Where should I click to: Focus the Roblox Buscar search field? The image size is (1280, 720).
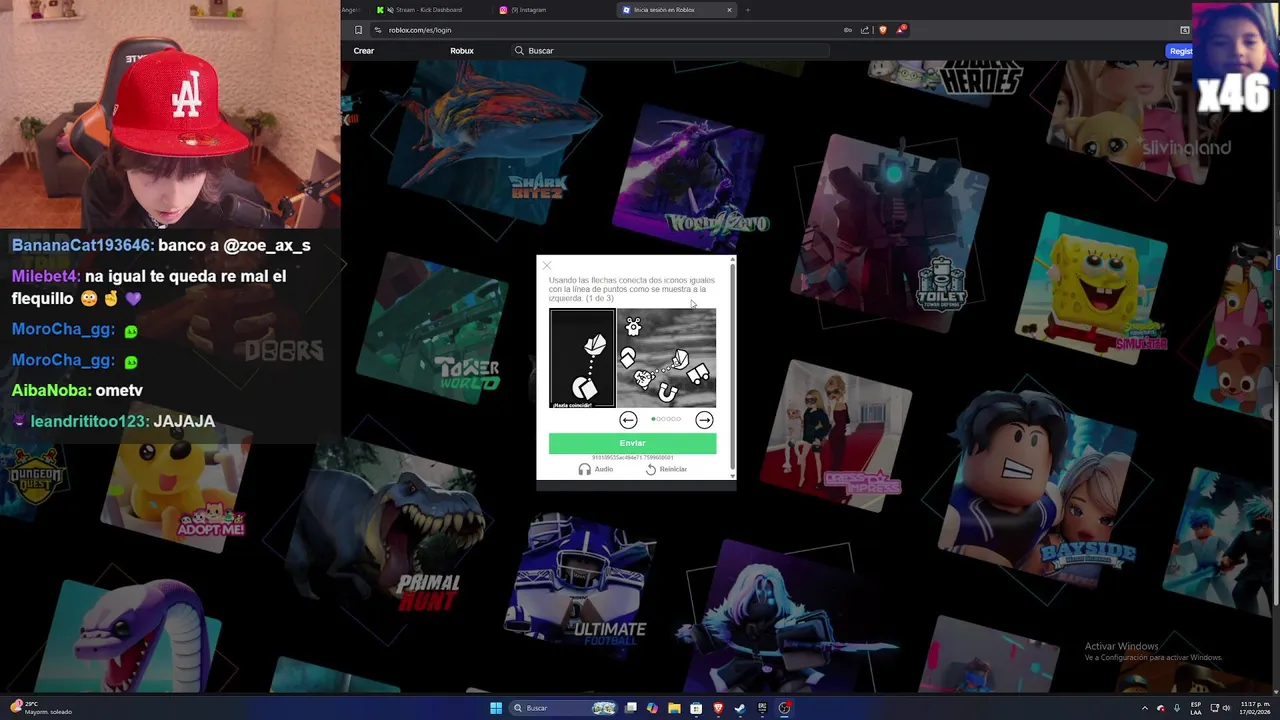670,51
